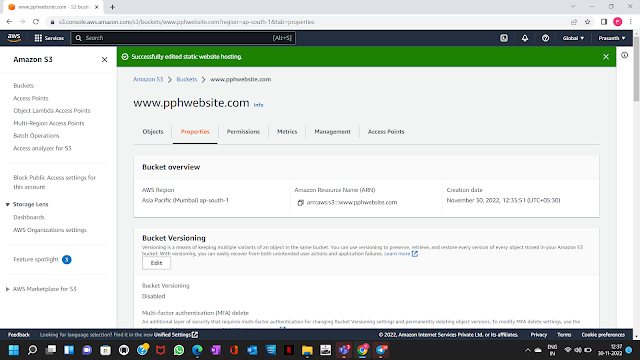Click into the AWS console search field
The width and height of the screenshot is (640, 360).
point(183,38)
